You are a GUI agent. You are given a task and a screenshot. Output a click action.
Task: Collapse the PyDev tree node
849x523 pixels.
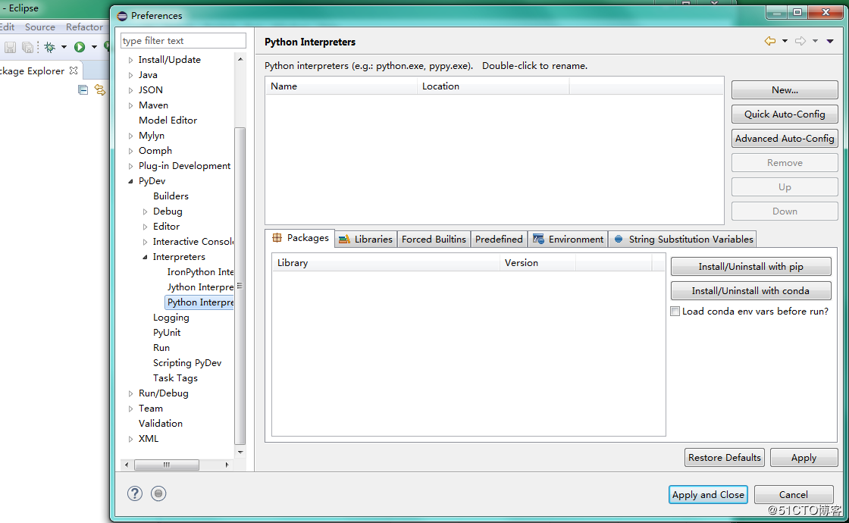tap(130, 181)
